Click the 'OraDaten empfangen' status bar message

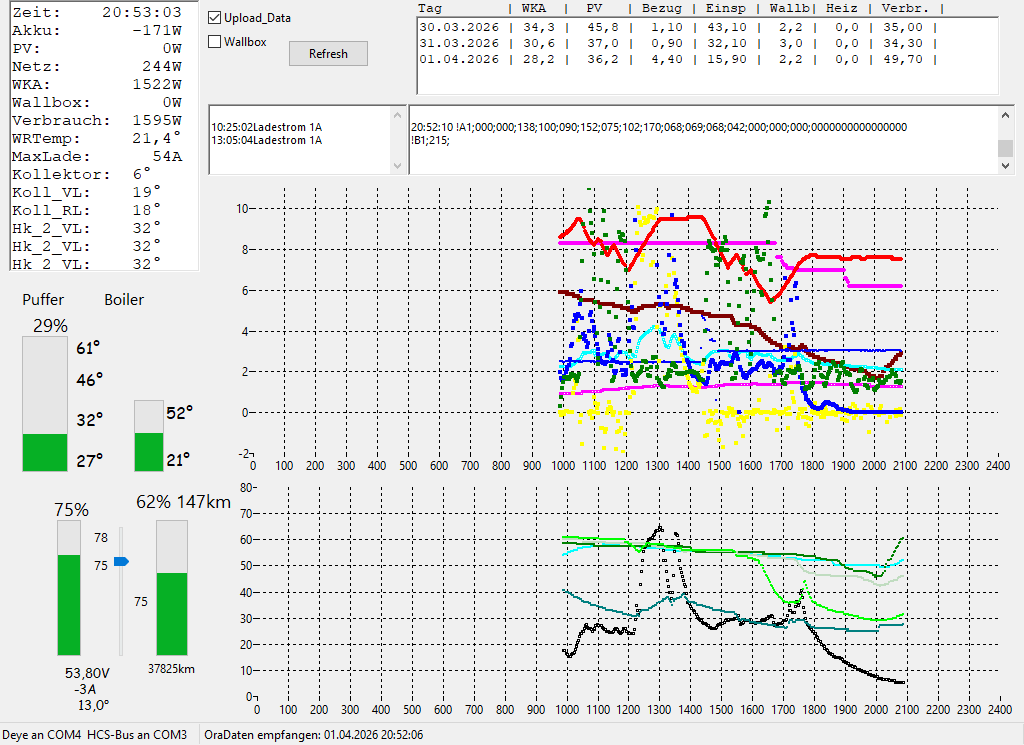click(313, 735)
